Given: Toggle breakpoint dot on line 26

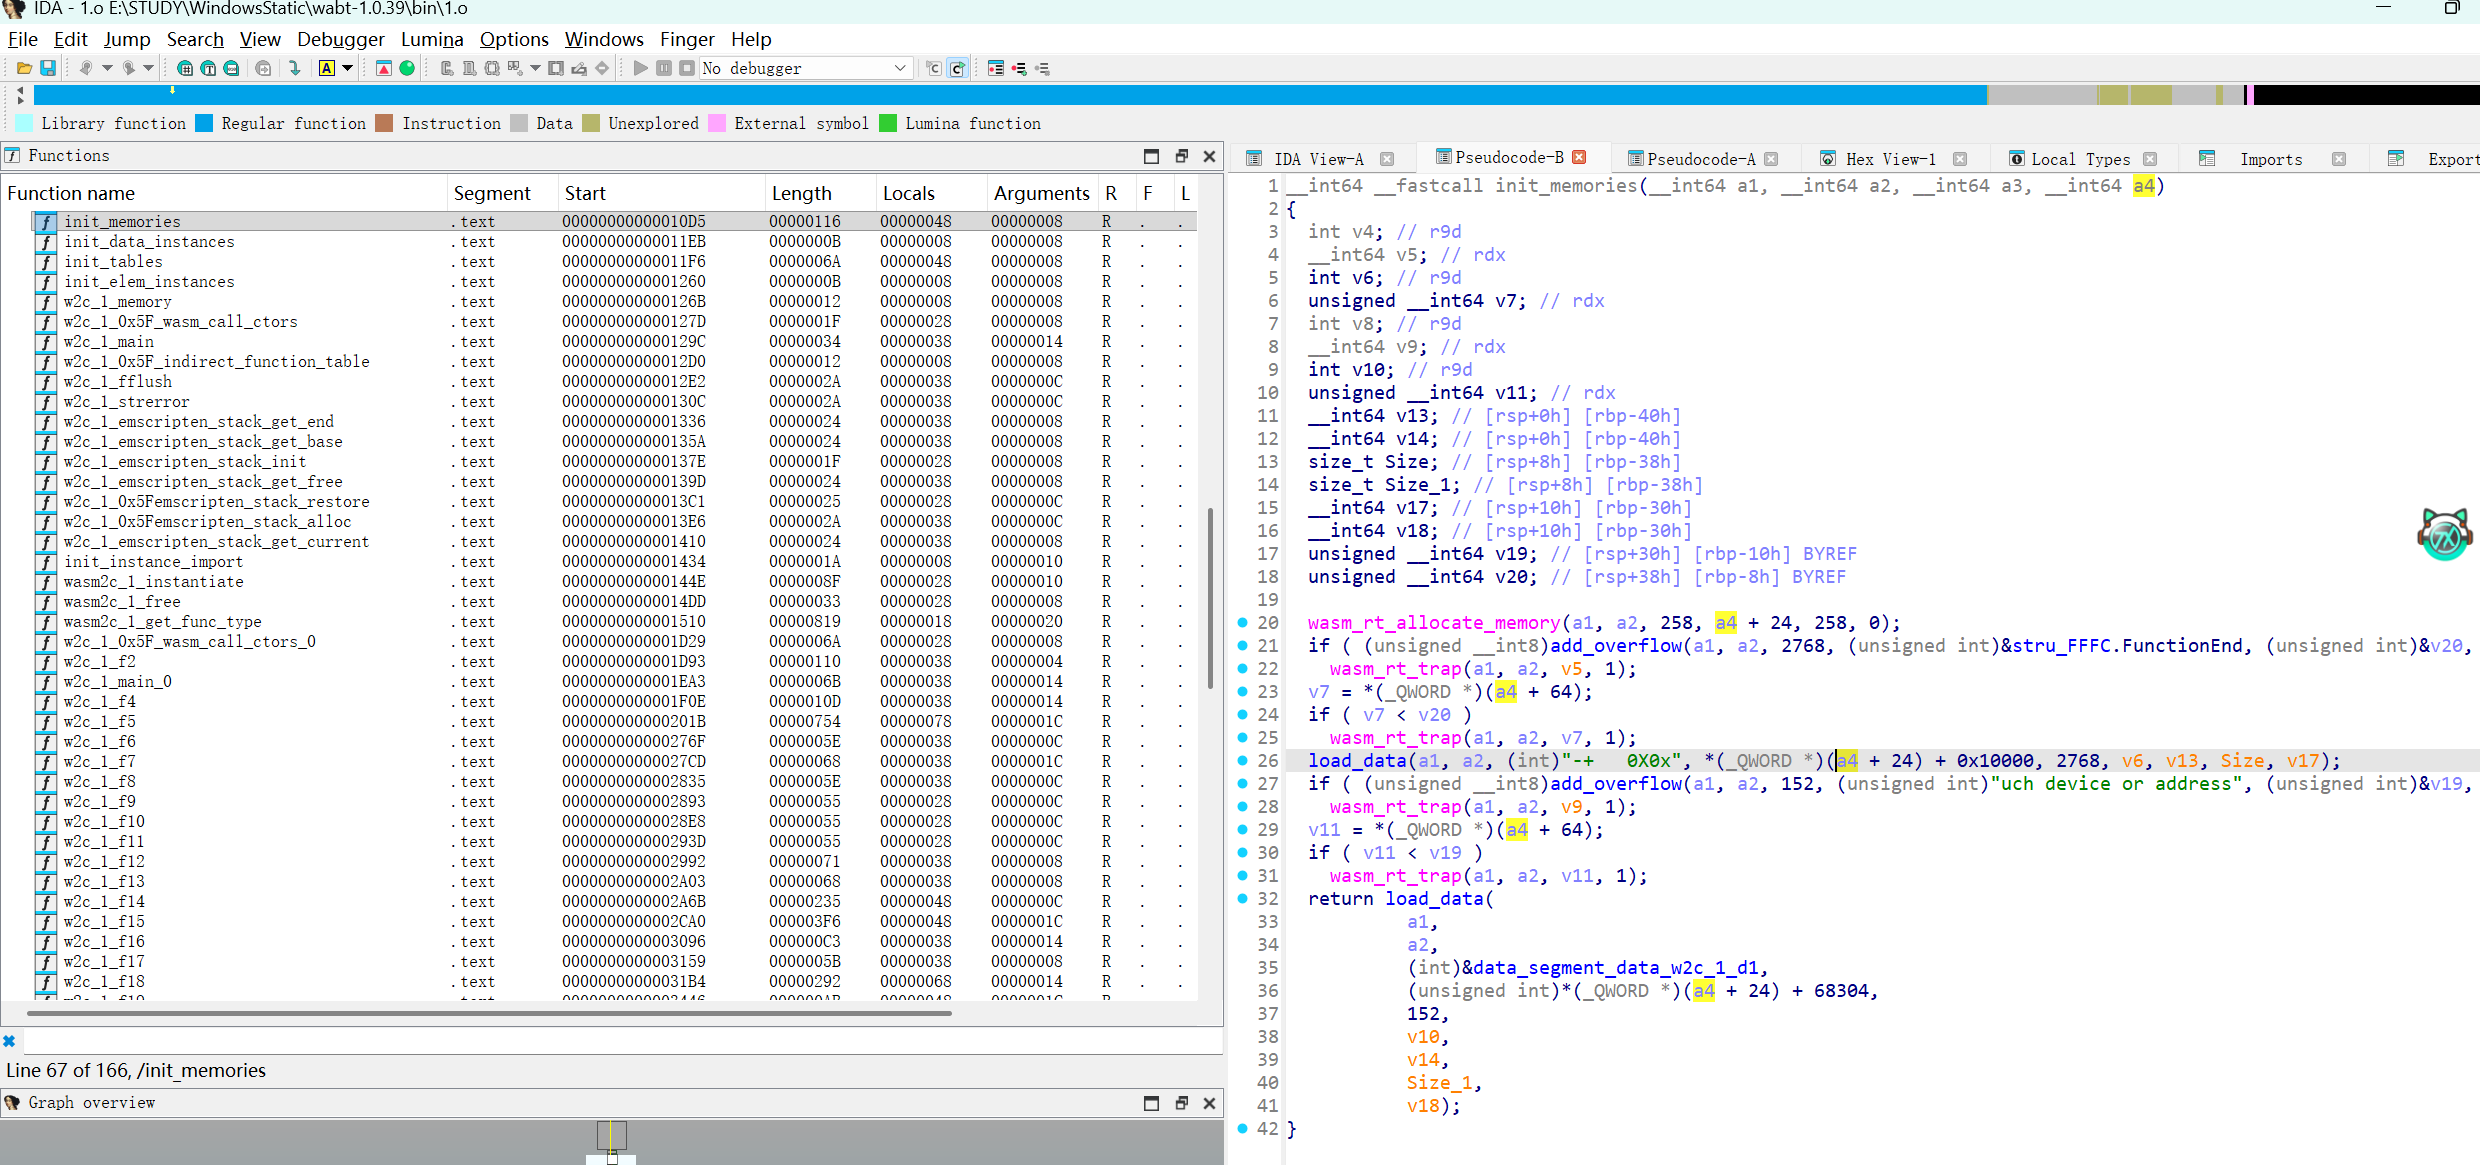Looking at the screenshot, I should tap(1243, 761).
